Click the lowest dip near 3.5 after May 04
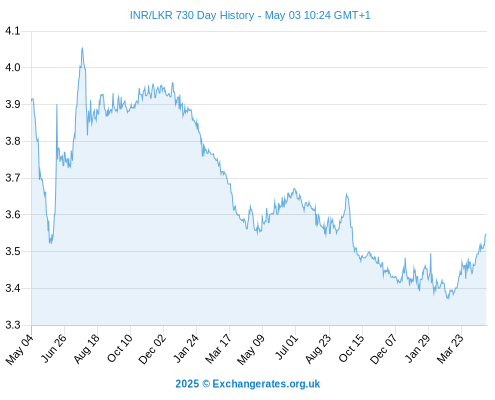The width and height of the screenshot is (495, 400). [51, 242]
